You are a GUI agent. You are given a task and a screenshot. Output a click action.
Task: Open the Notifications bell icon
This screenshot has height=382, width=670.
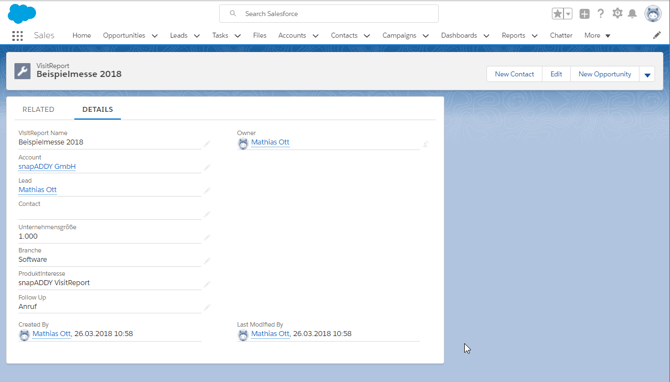click(x=632, y=14)
